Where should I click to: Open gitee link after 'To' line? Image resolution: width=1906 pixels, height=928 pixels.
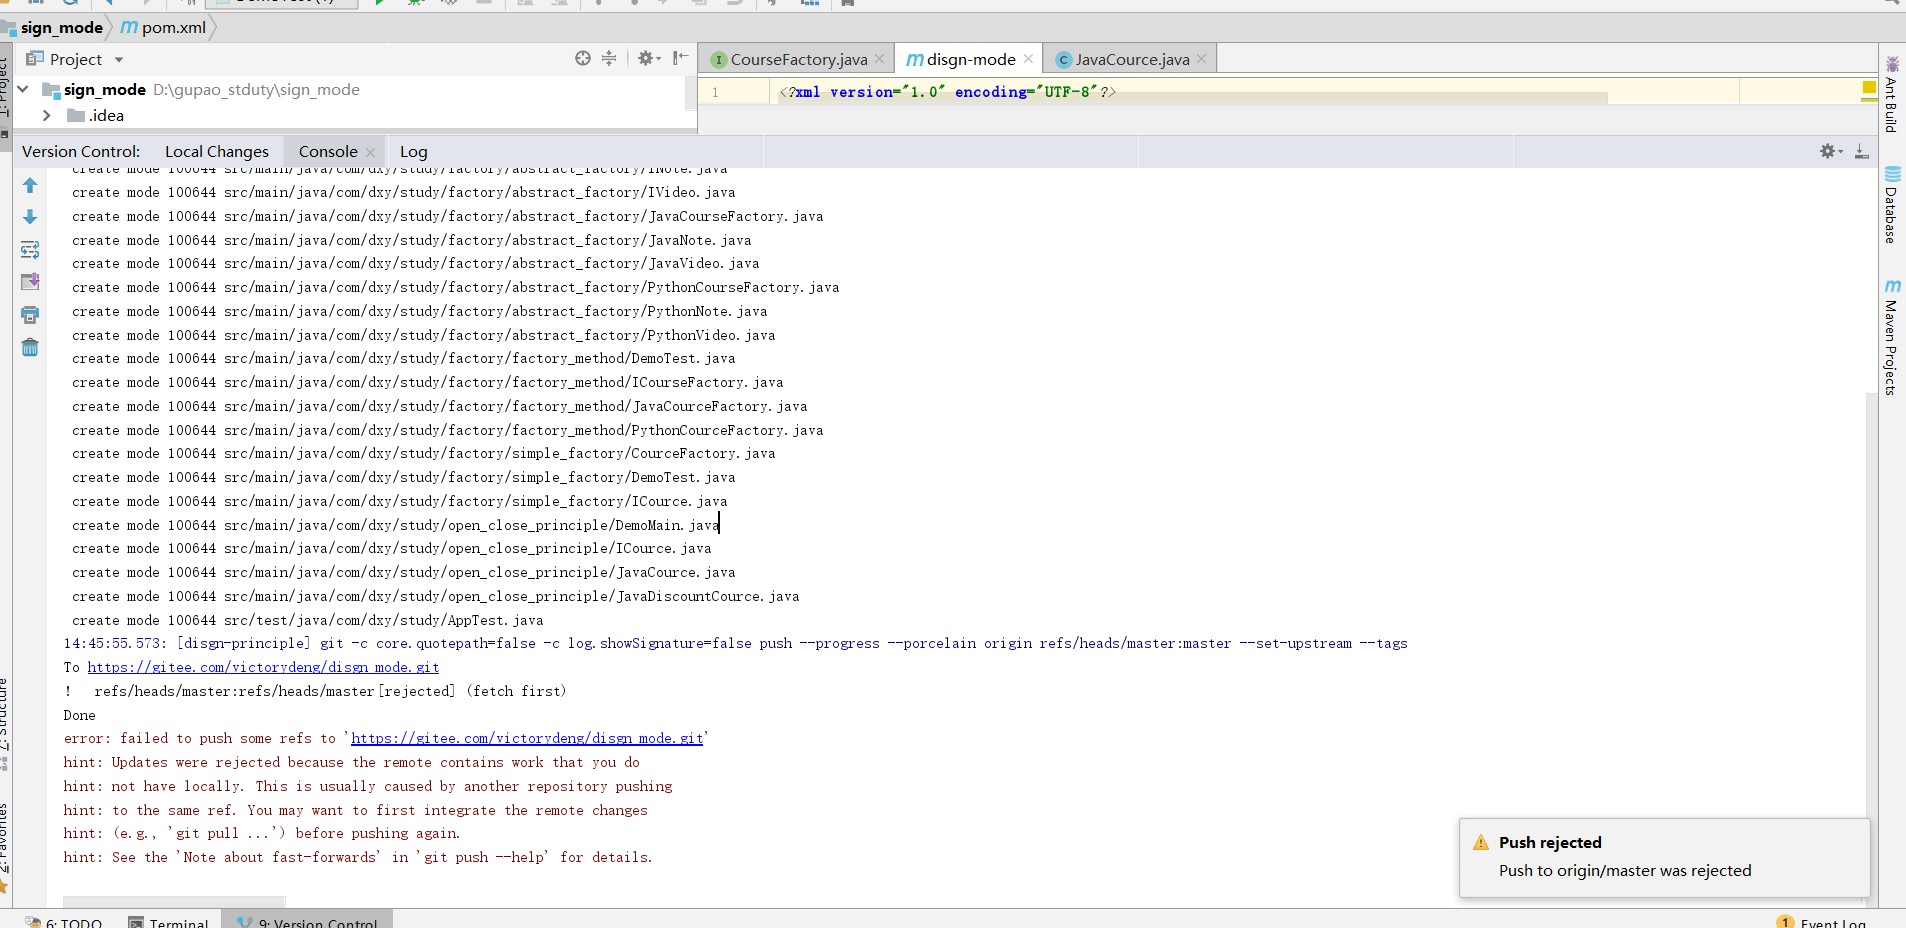pyautogui.click(x=263, y=667)
